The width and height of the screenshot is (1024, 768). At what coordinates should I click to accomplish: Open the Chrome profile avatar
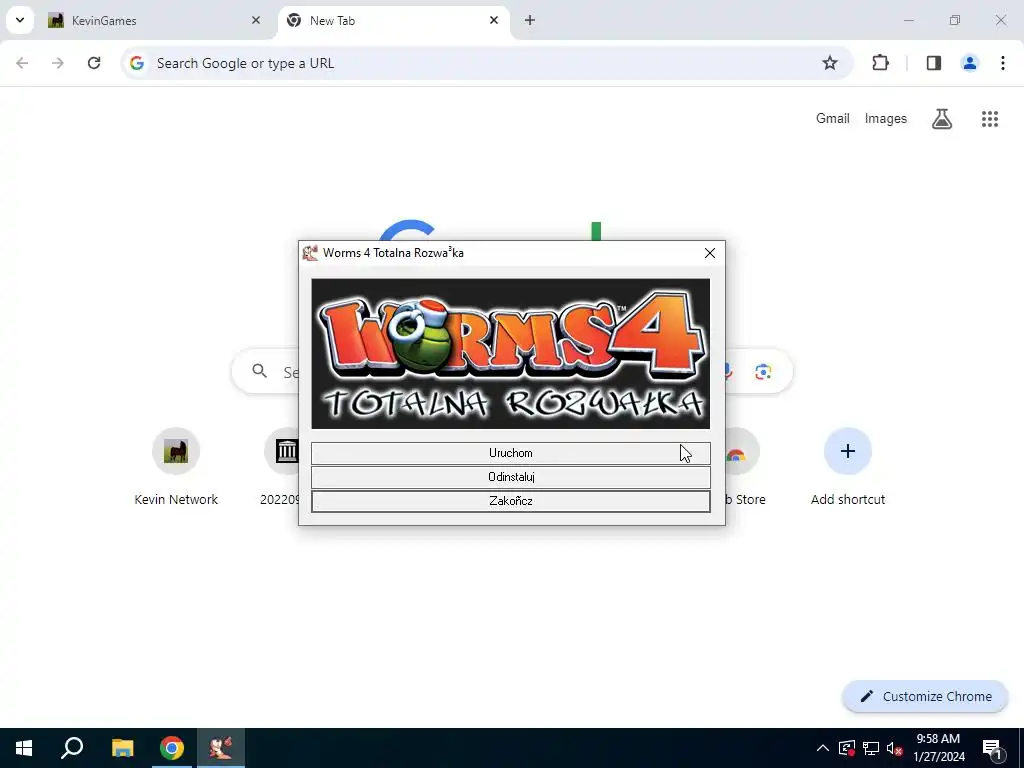click(x=970, y=63)
